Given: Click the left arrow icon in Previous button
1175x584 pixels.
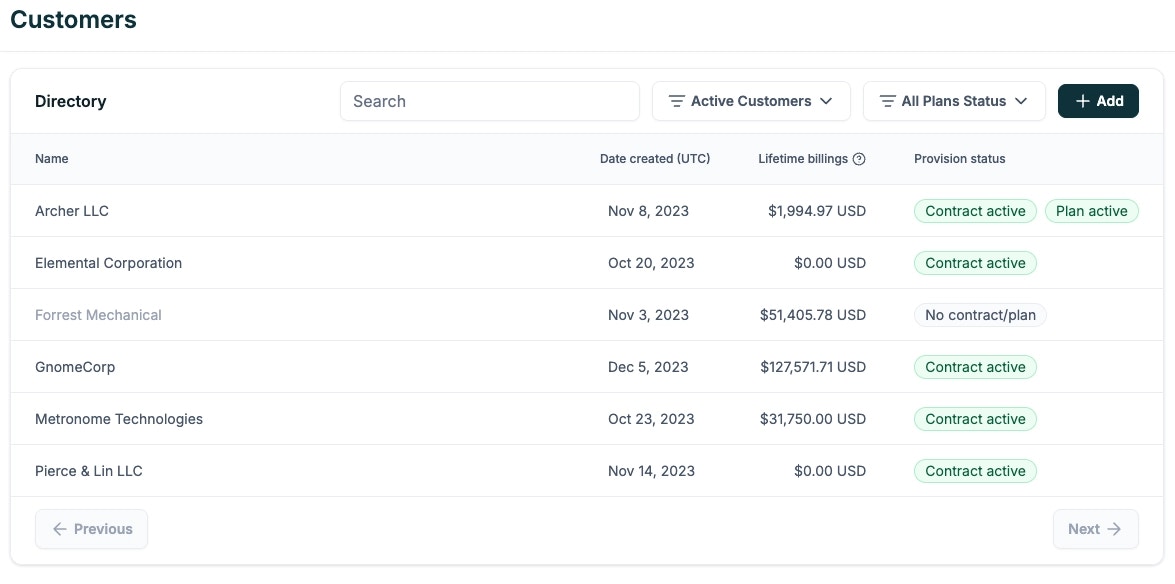Looking at the screenshot, I should (x=60, y=529).
